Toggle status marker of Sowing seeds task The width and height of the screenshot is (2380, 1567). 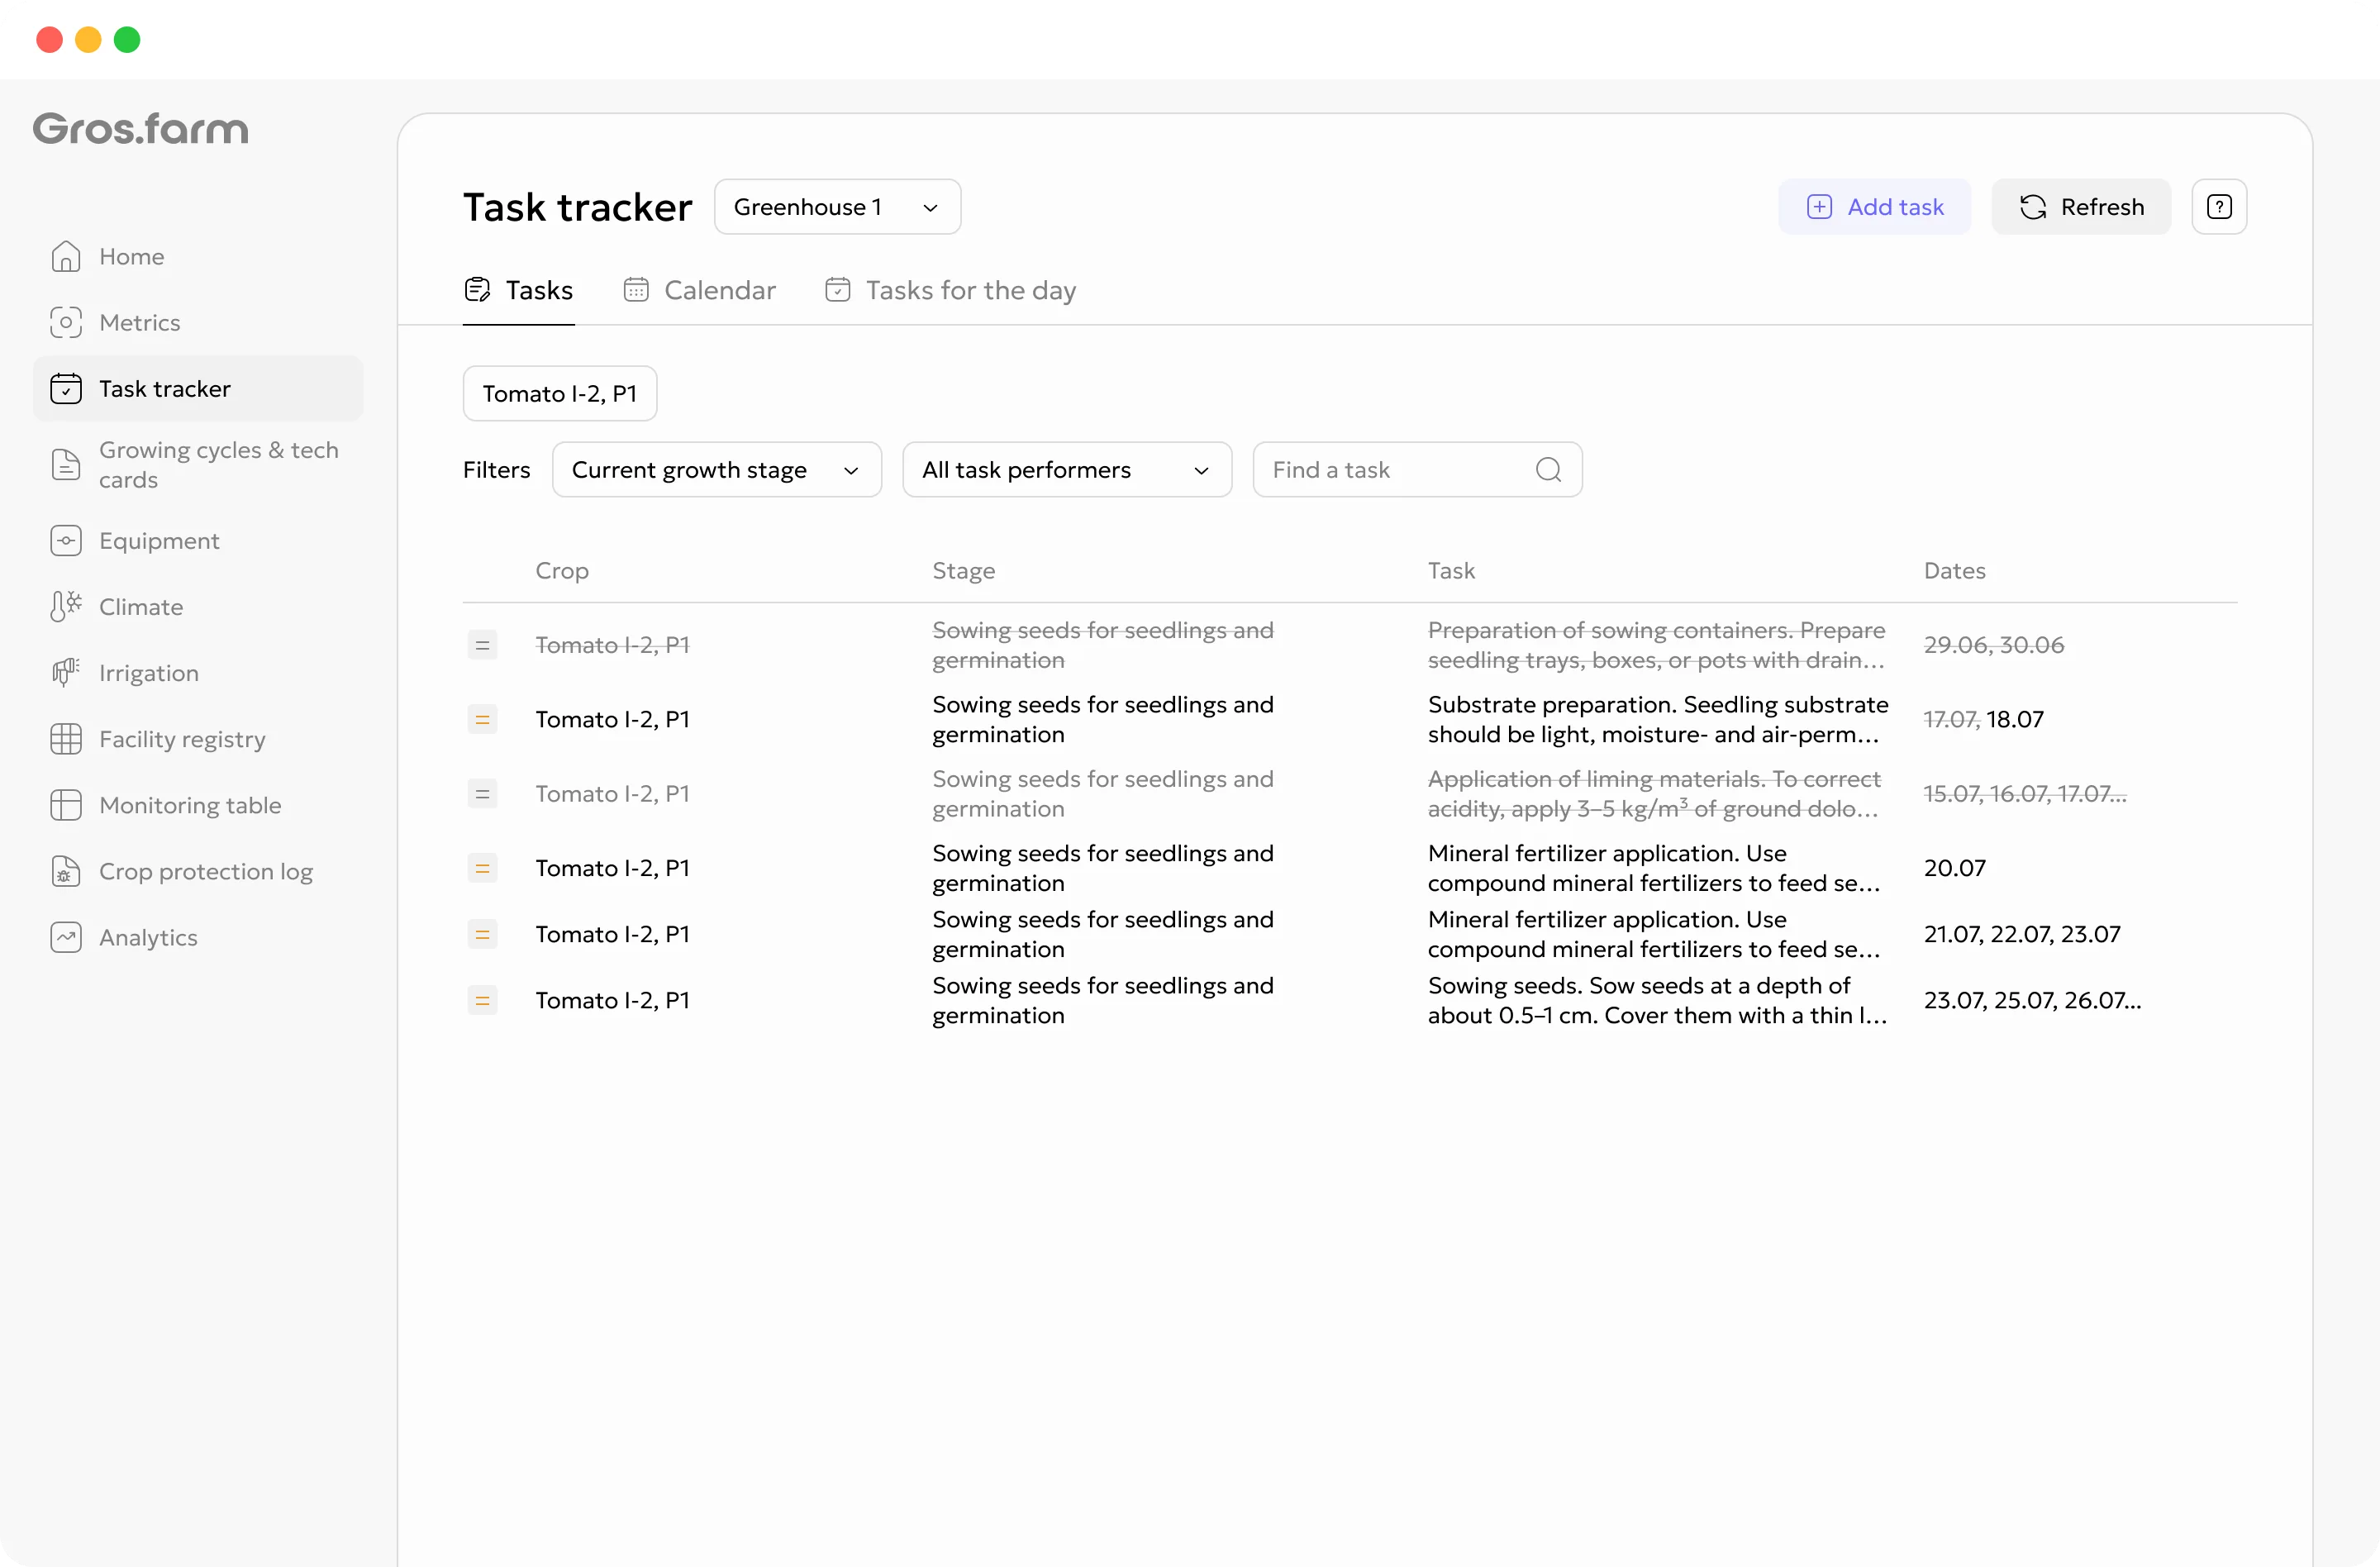[x=482, y=1000]
